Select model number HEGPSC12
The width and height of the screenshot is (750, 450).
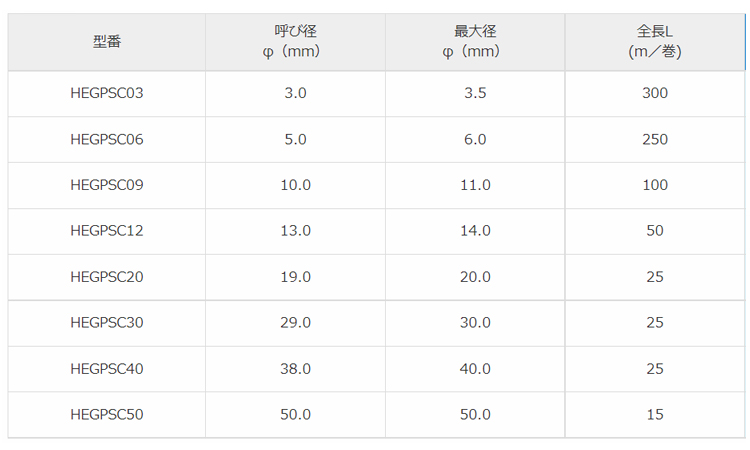pyautogui.click(x=107, y=231)
